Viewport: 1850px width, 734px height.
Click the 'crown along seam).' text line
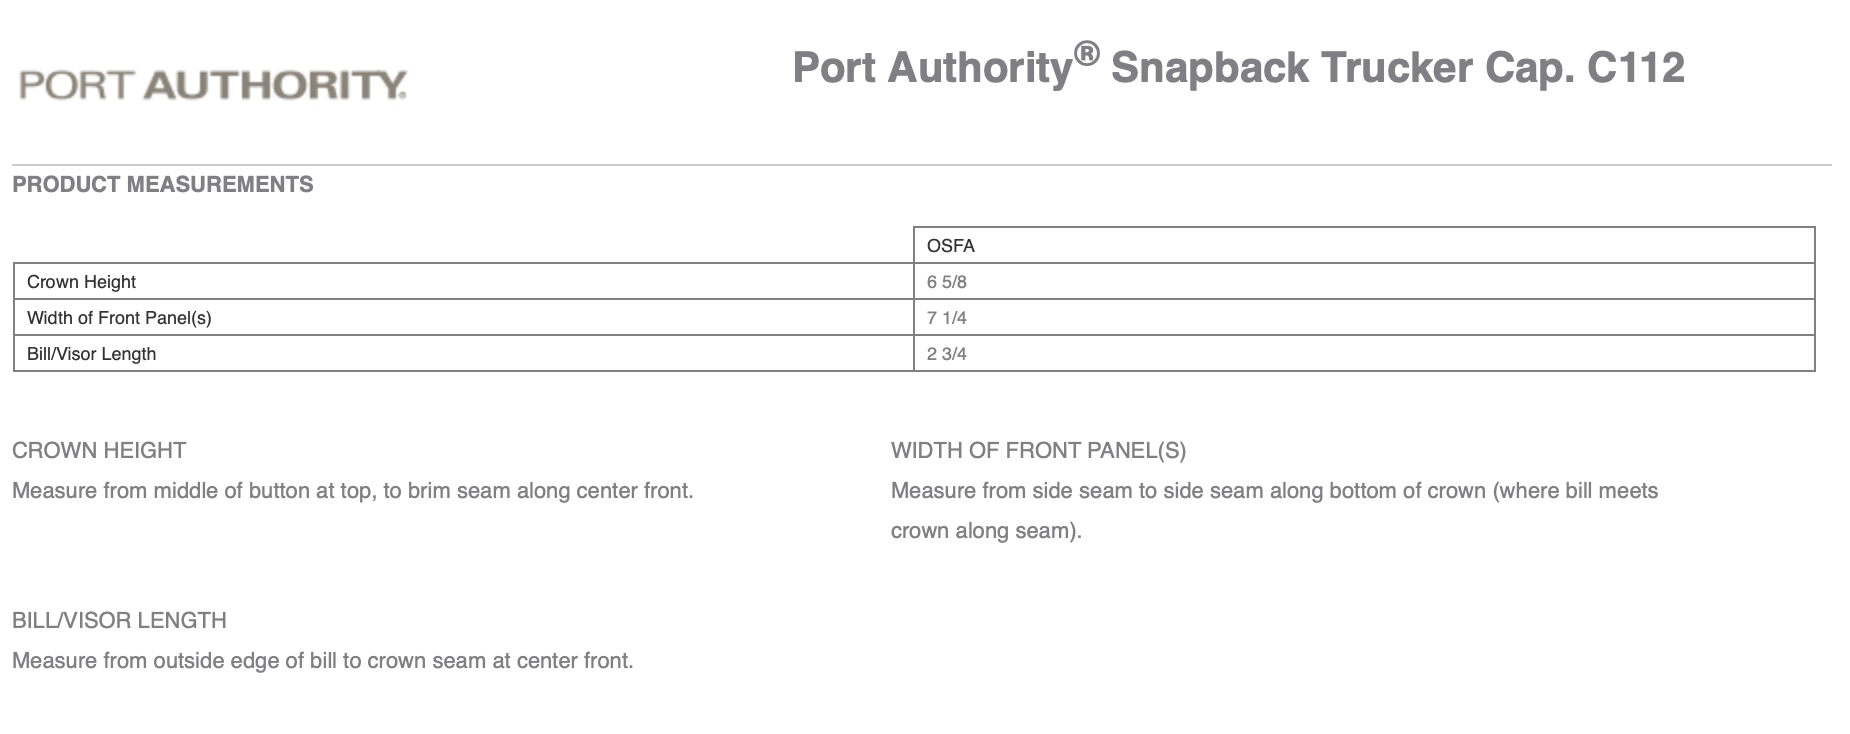[986, 531]
